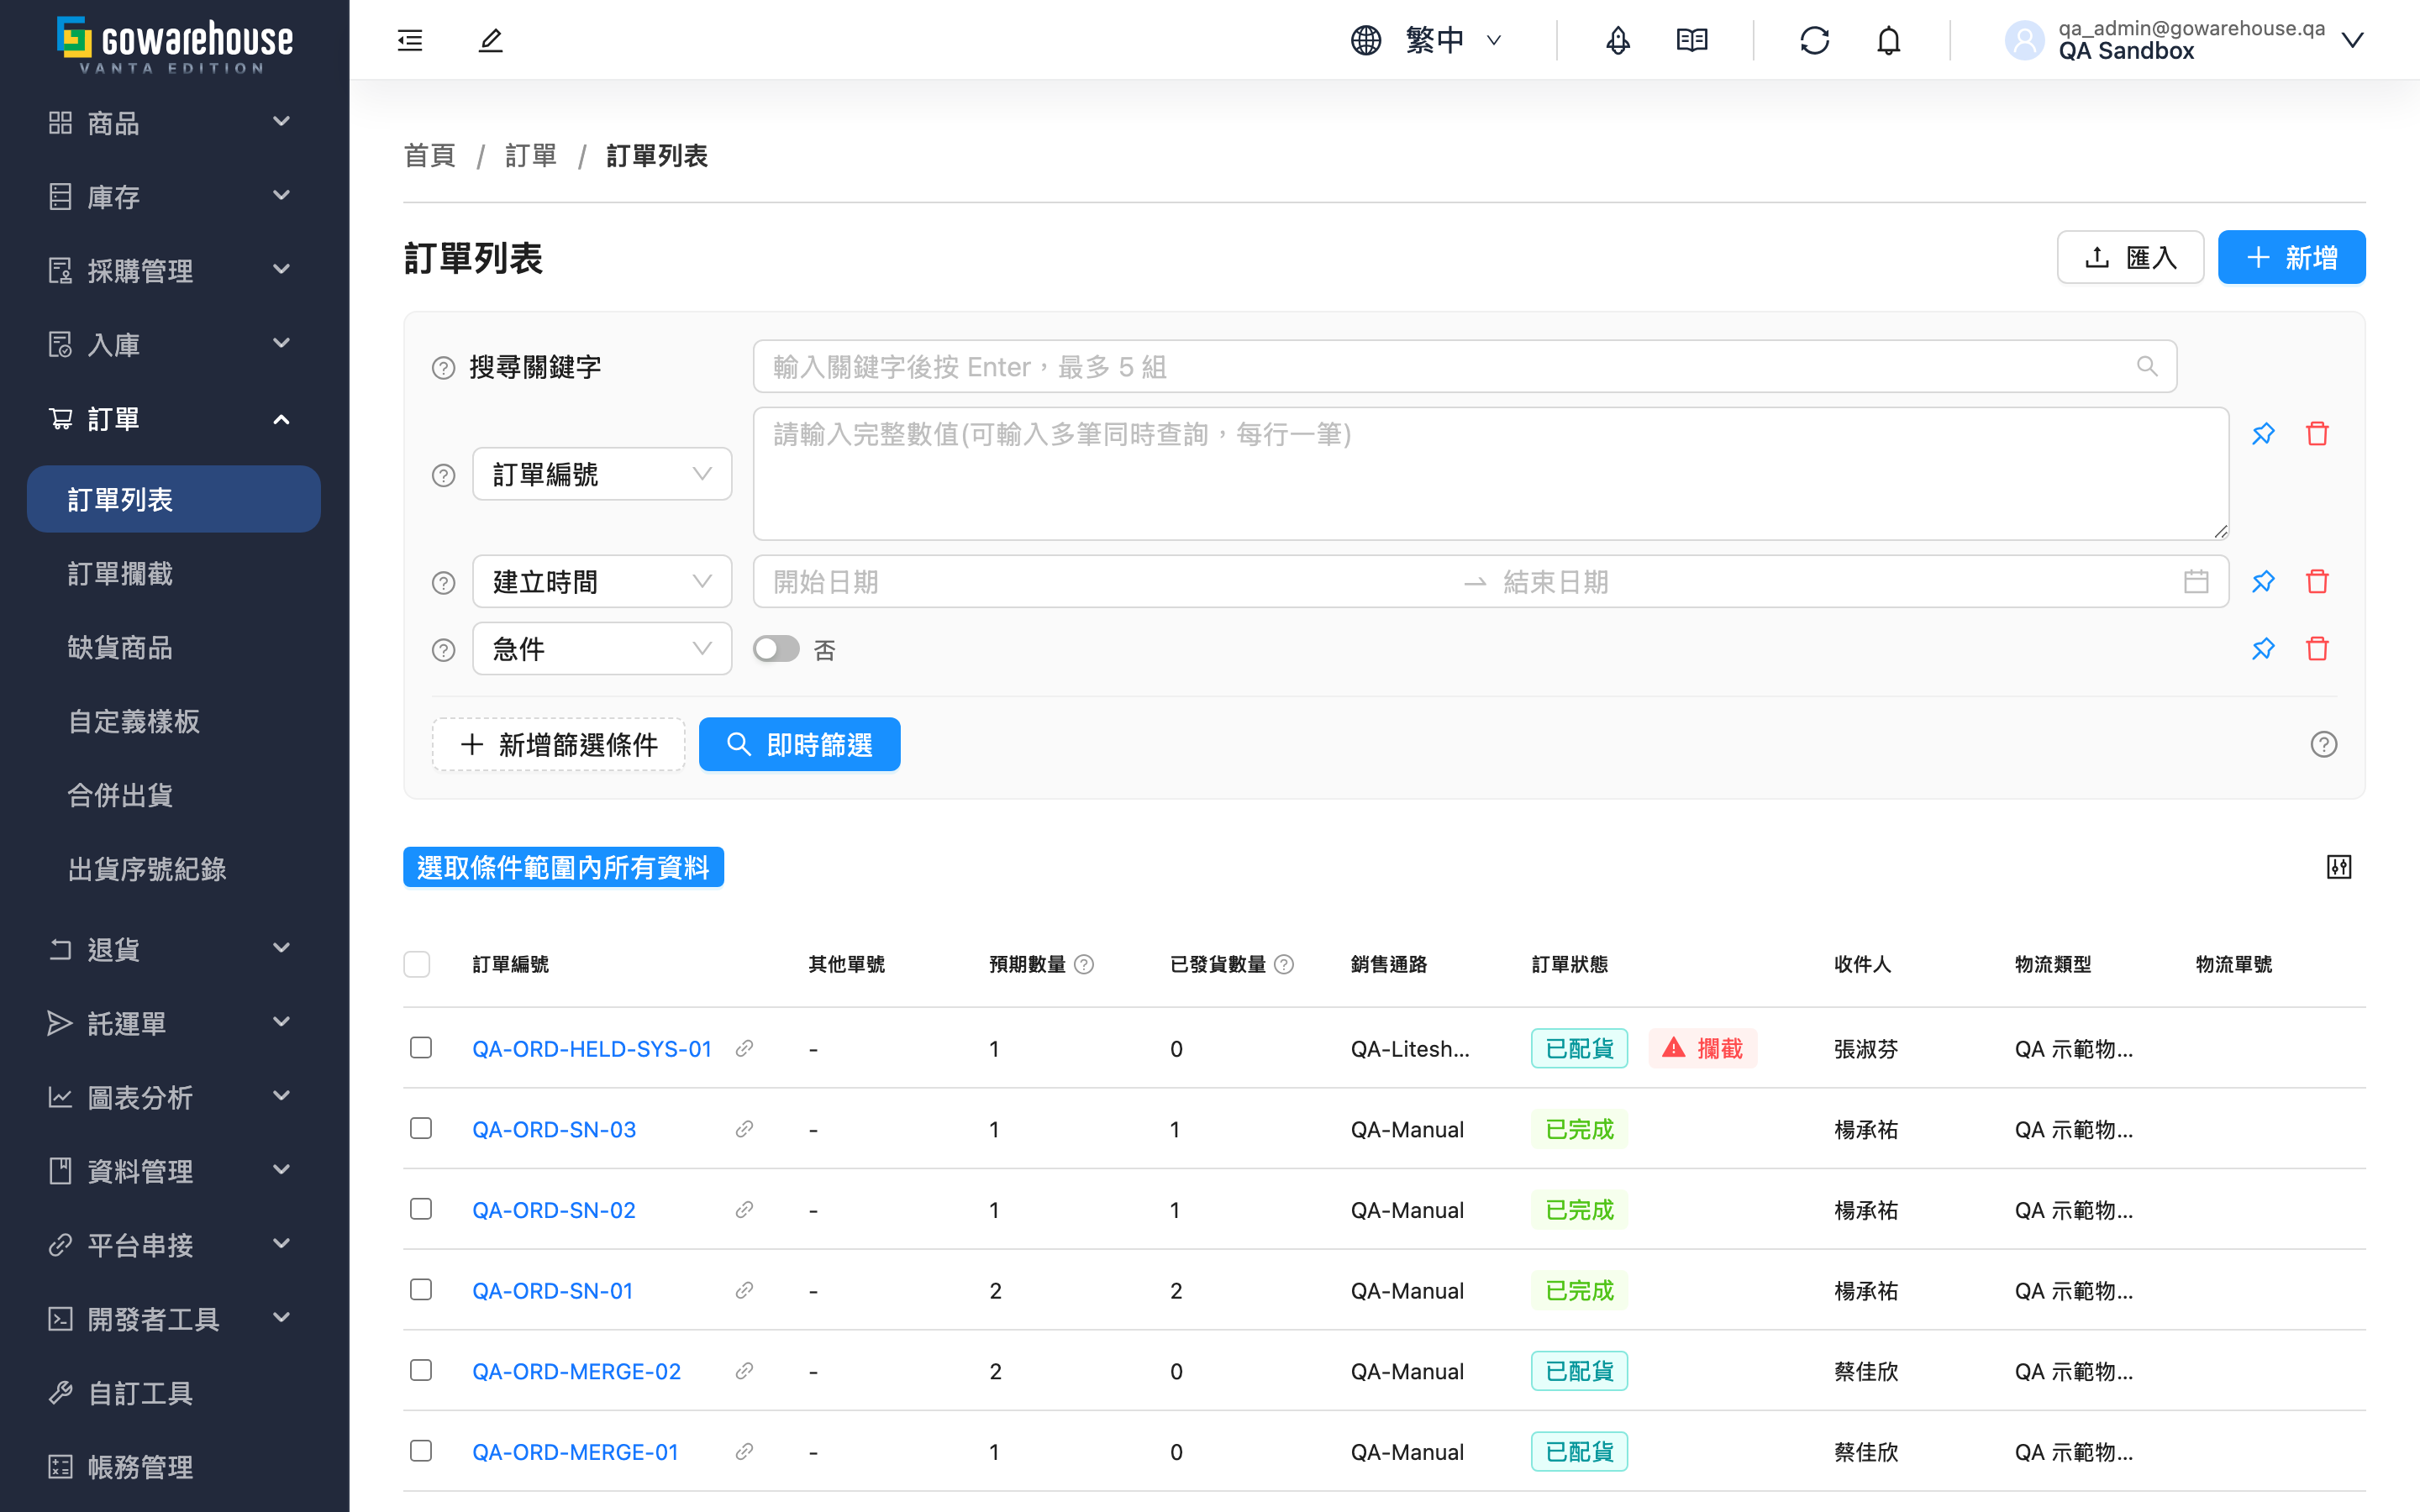
Task: Open the QA Sandbox account dropdown arrow
Action: [2352, 40]
